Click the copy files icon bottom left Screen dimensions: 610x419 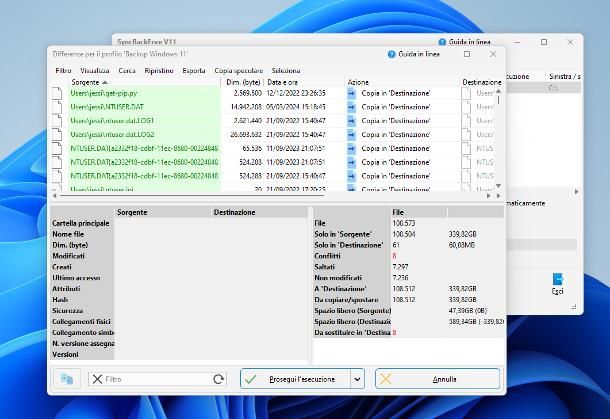click(67, 379)
